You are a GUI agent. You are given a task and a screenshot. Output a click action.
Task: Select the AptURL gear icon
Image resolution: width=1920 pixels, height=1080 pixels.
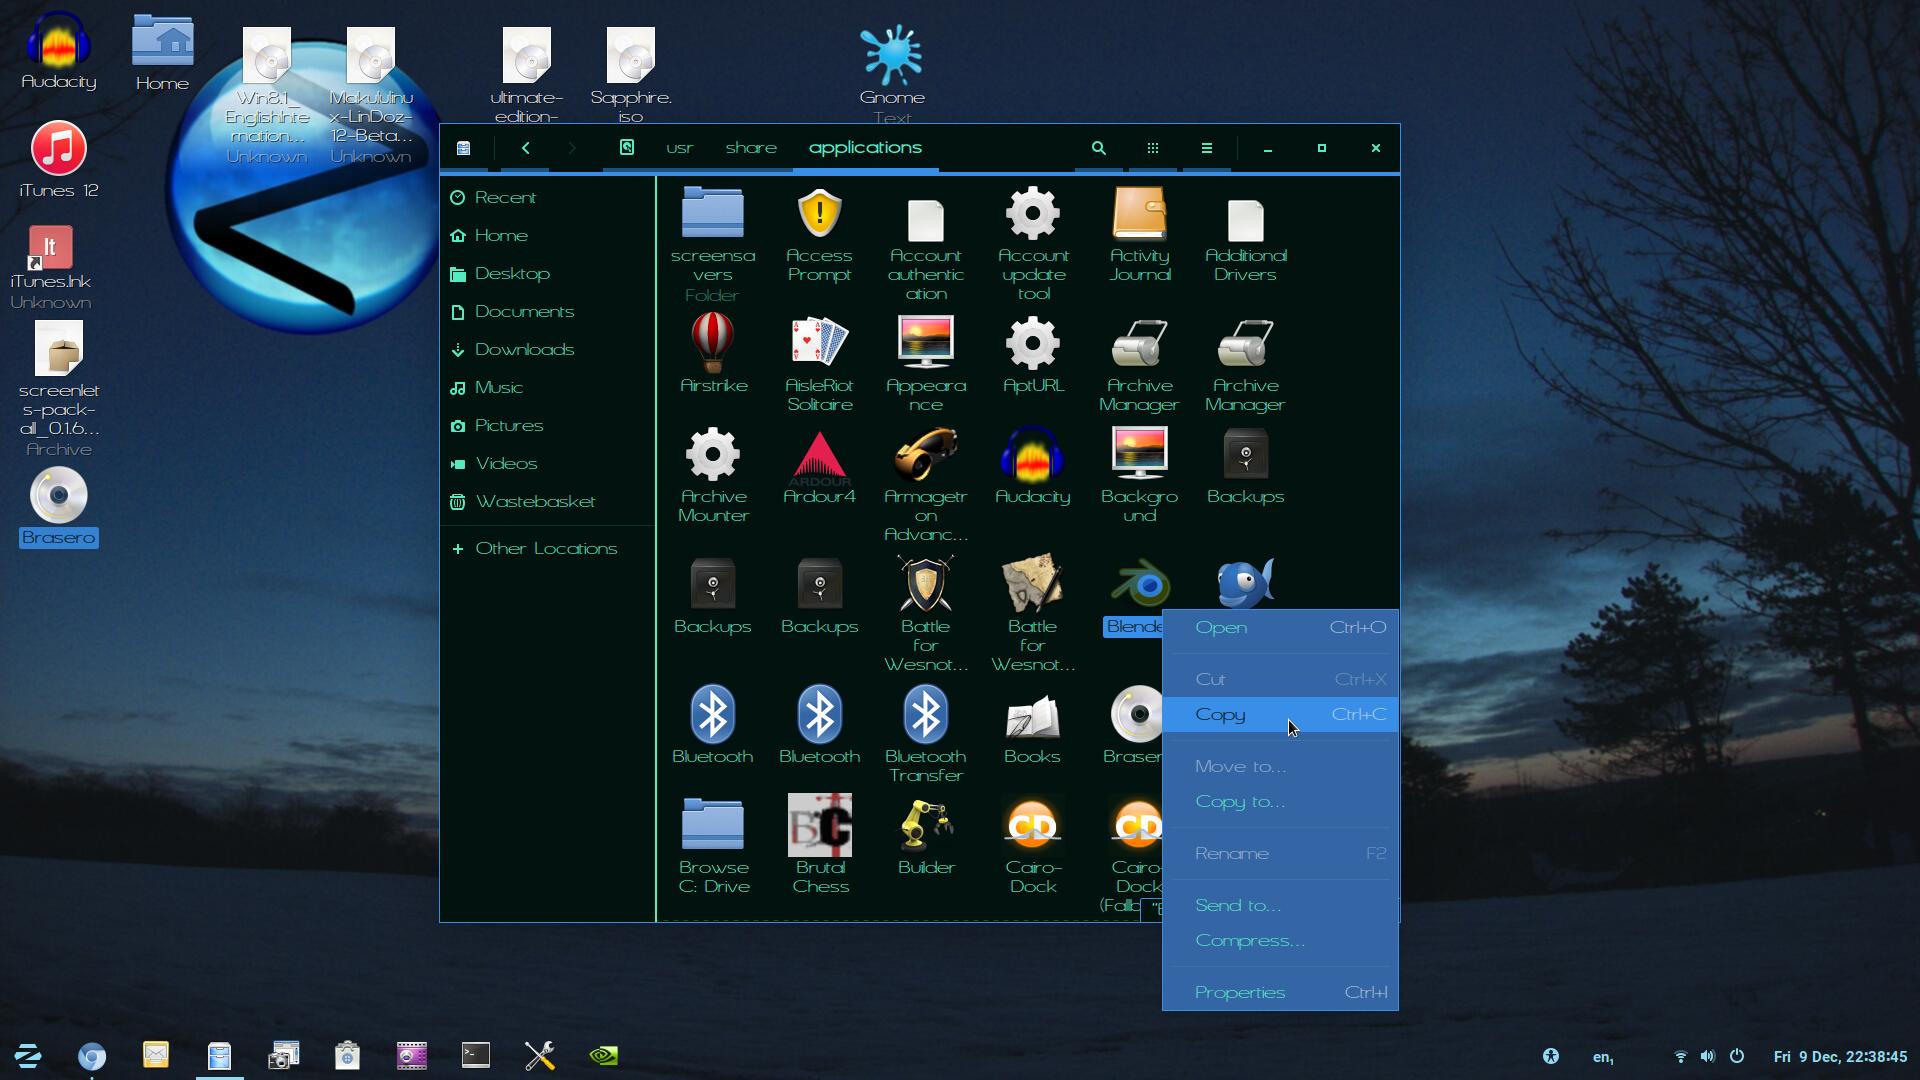click(x=1033, y=343)
